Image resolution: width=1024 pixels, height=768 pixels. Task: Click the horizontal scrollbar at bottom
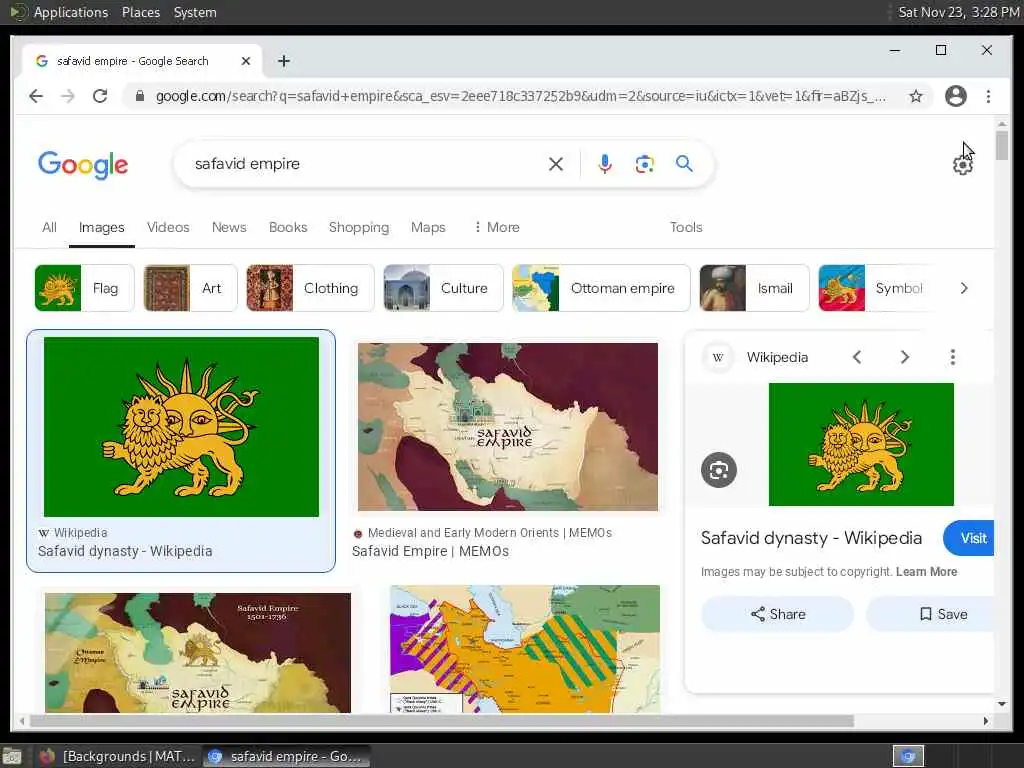pos(441,721)
